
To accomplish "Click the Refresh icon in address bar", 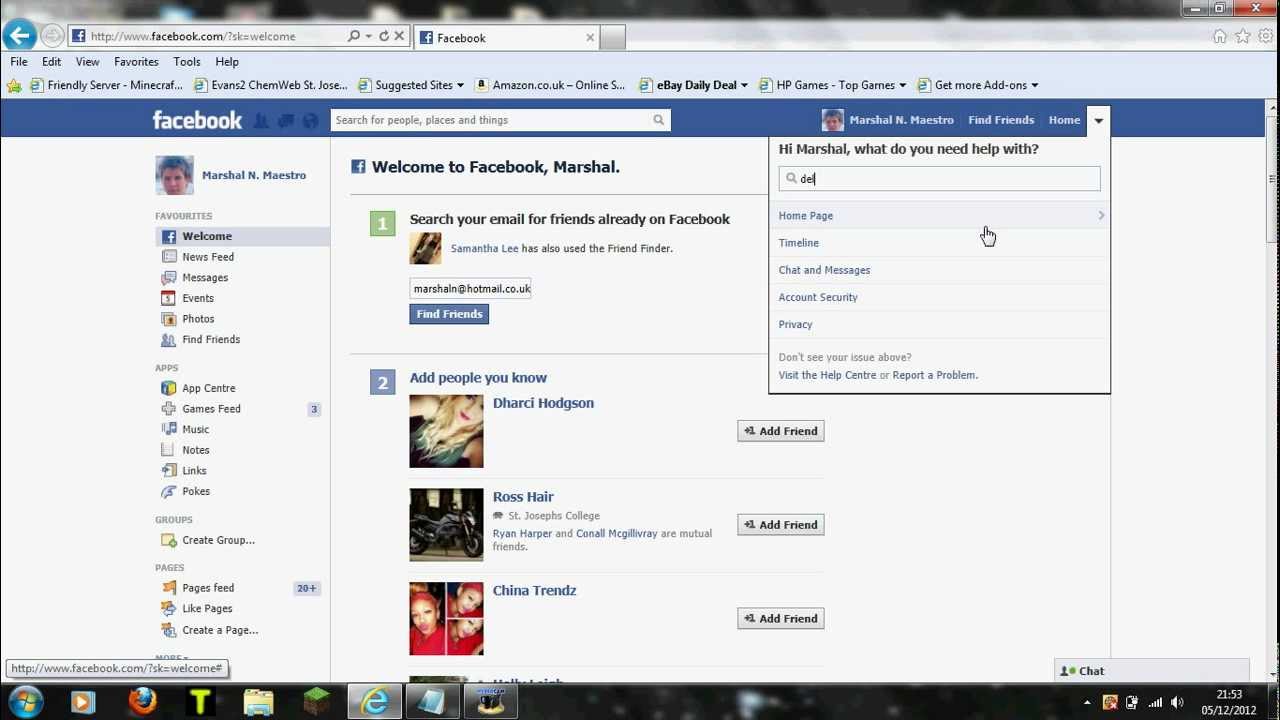I will (x=384, y=36).
